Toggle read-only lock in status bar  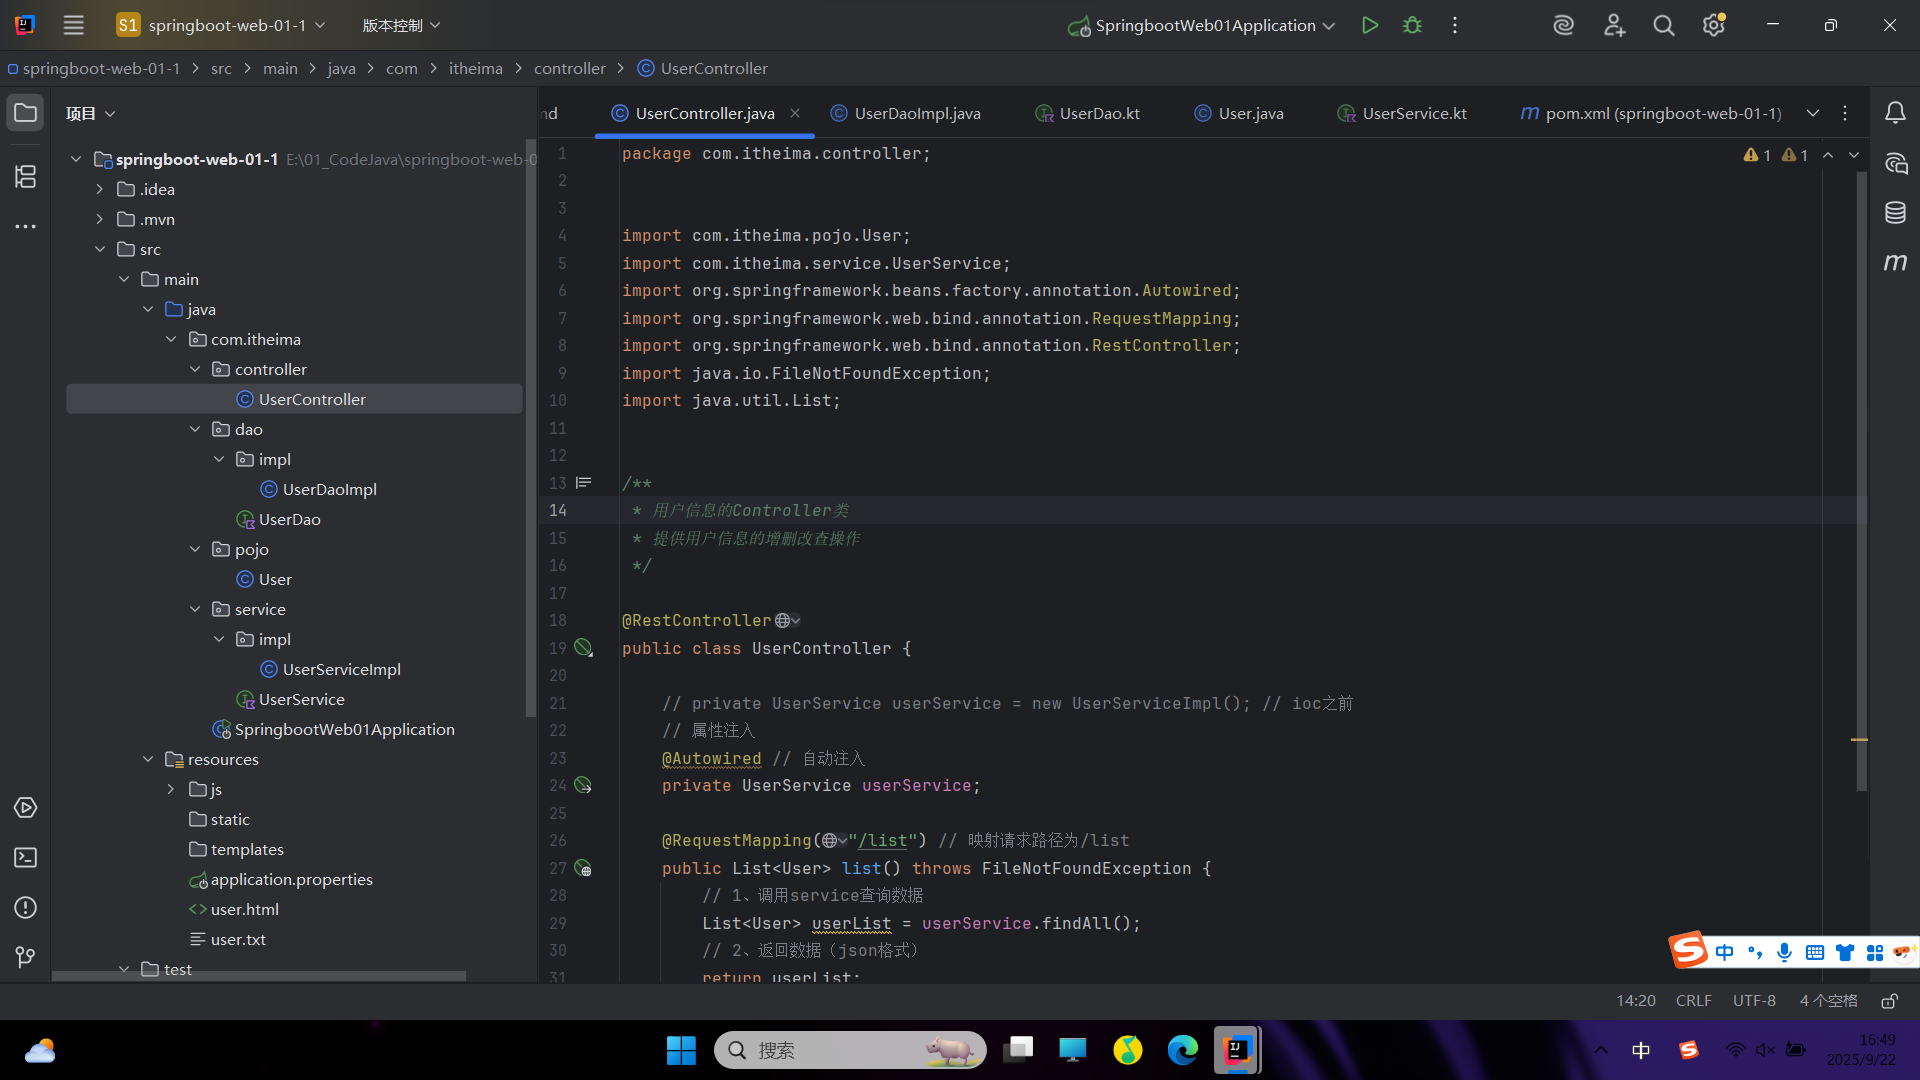(1889, 1001)
